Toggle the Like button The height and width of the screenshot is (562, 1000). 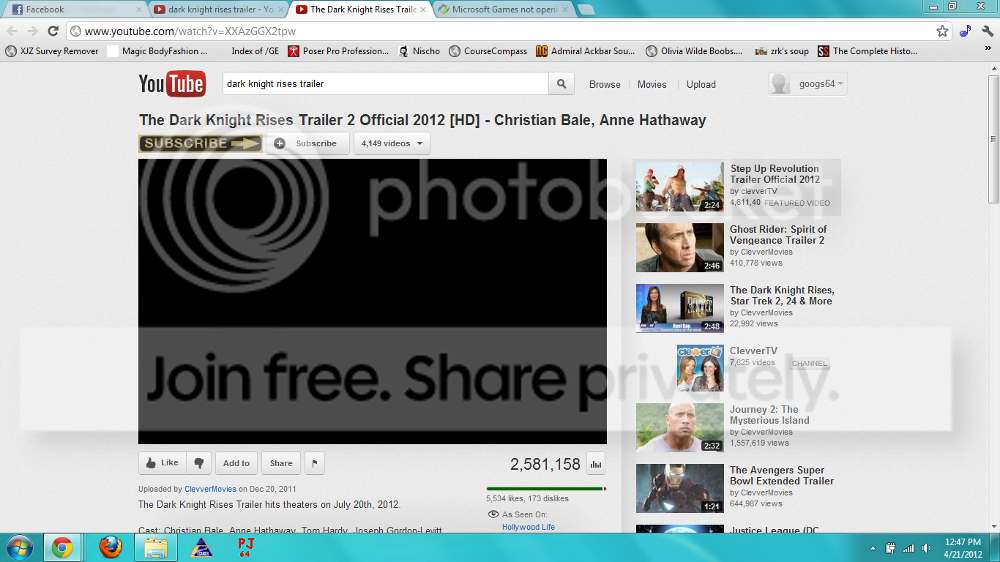(162, 463)
